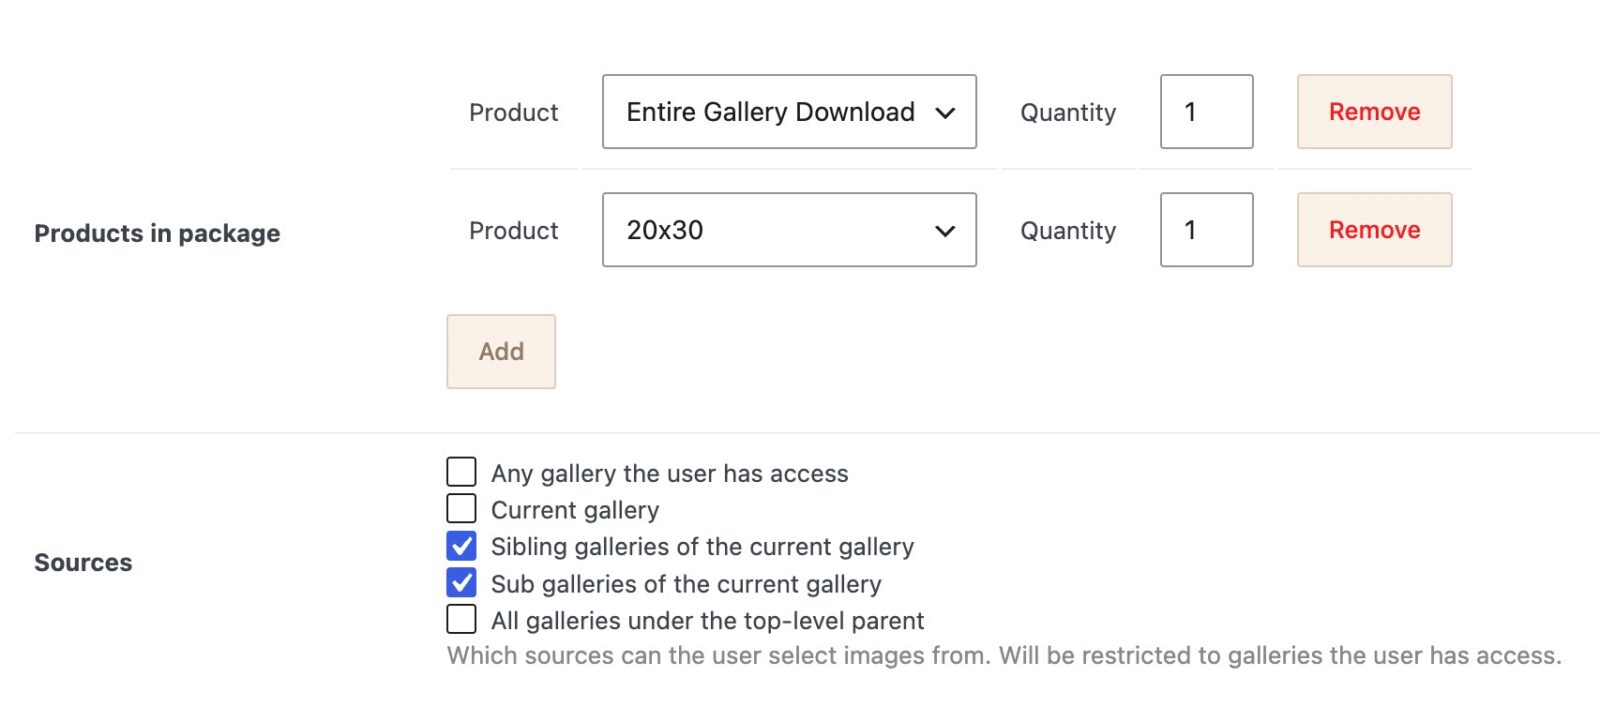Remove the Entire Gallery Download product
The image size is (1600, 707).
click(x=1374, y=112)
